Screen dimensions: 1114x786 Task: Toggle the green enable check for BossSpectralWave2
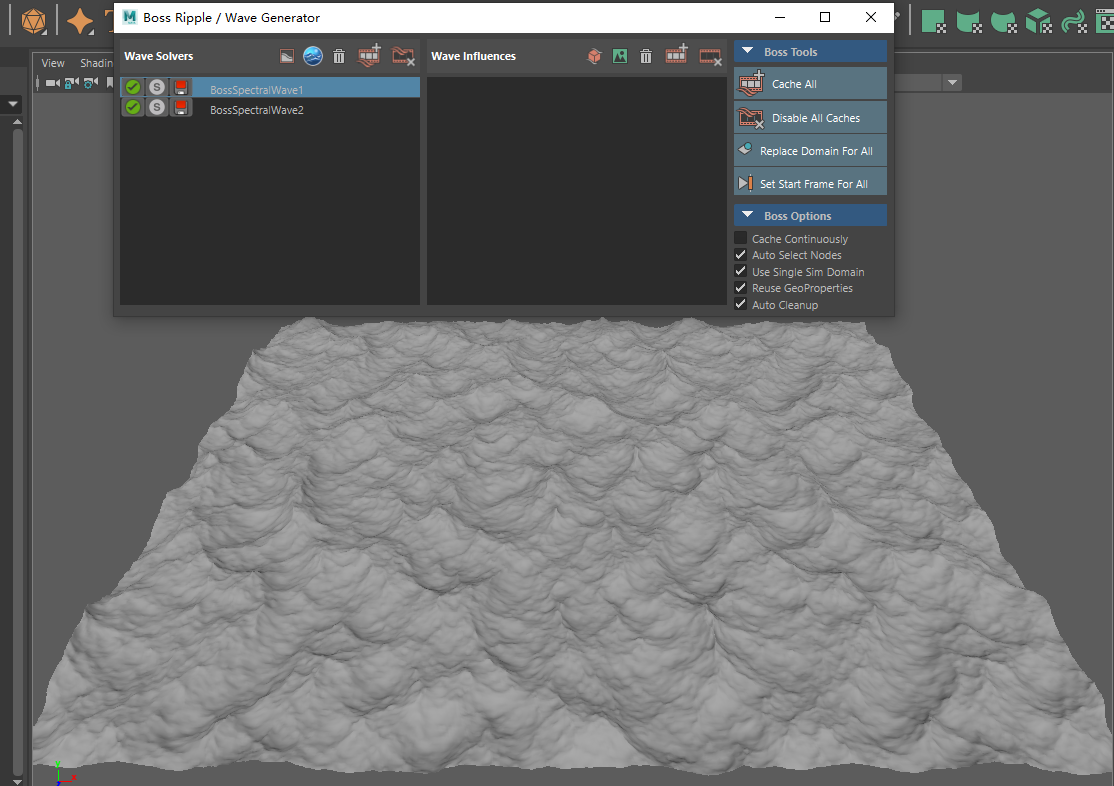coord(133,107)
